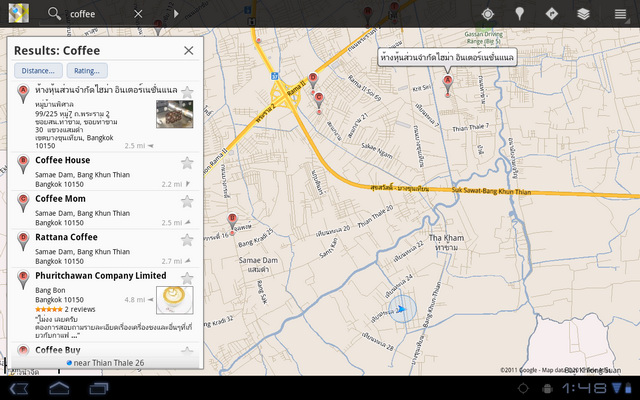Image resolution: width=640 pixels, height=400 pixels.
Task: Open Android recent apps
Action: click(x=99, y=388)
